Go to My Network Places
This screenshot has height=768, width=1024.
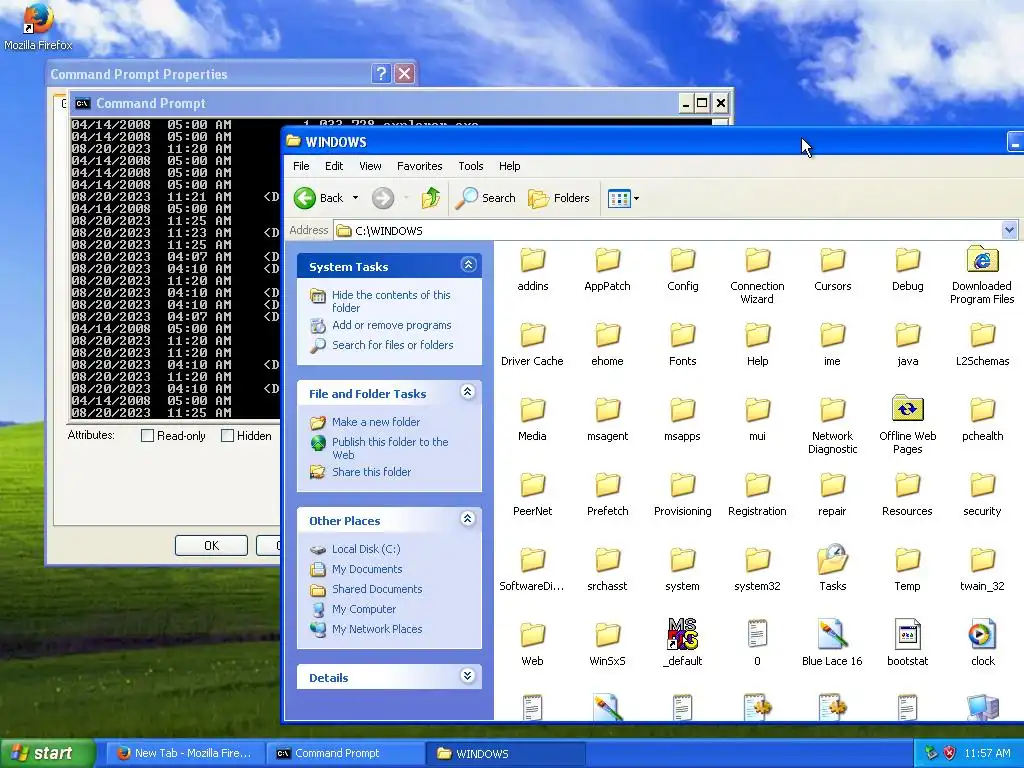pyautogui.click(x=377, y=629)
